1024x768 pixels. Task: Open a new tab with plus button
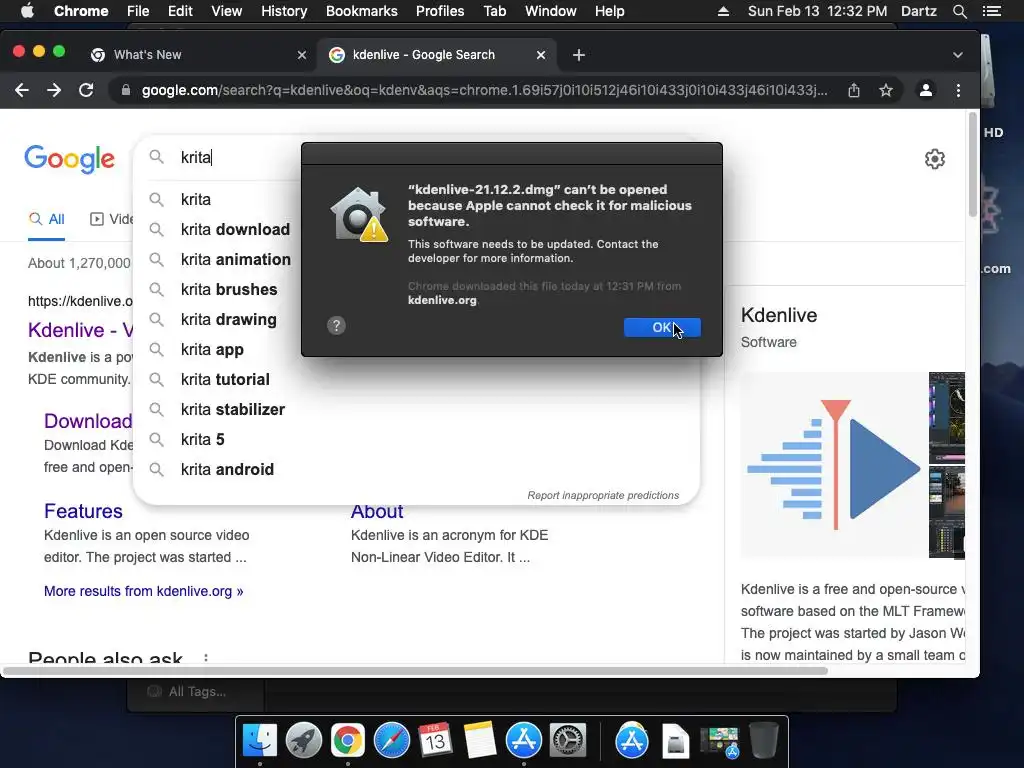tap(579, 55)
